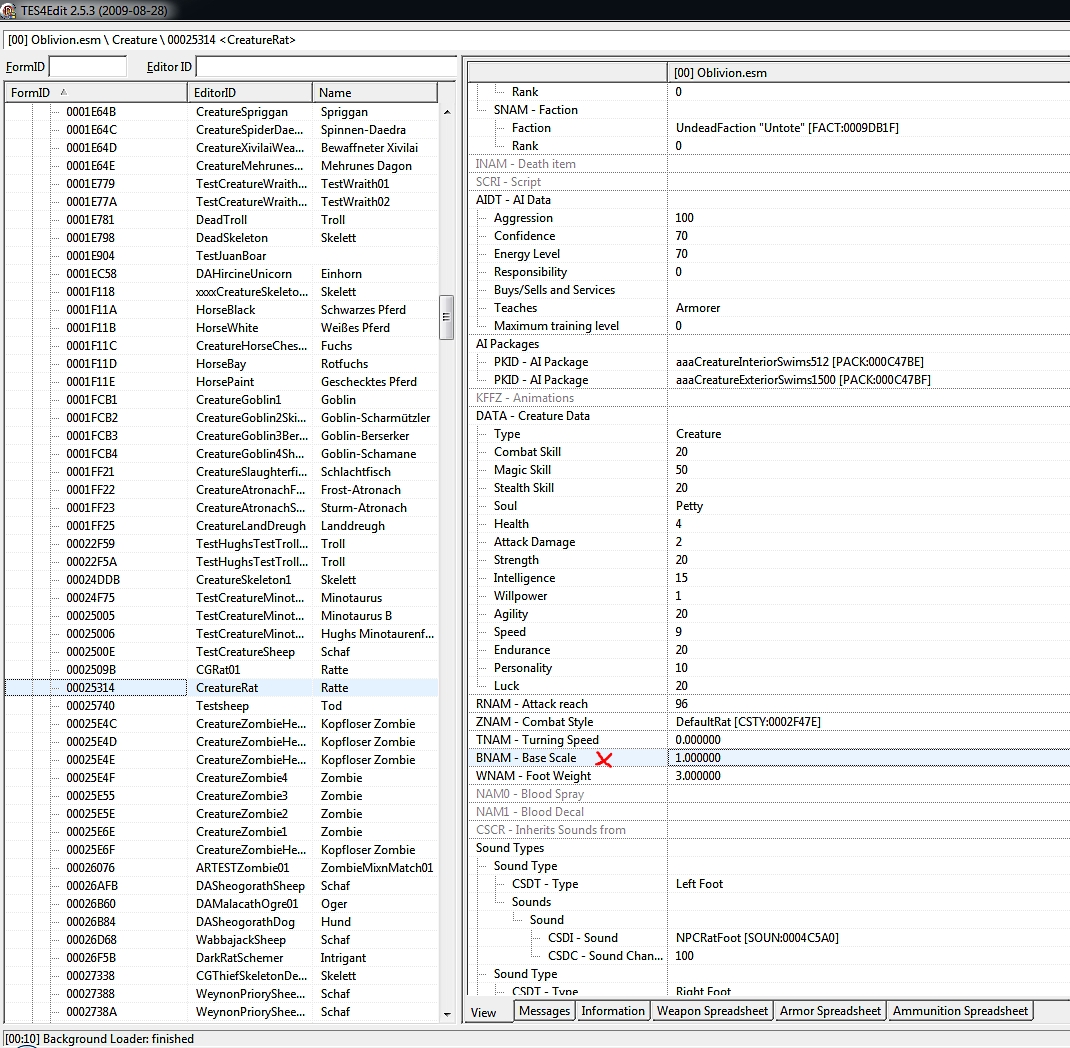Click the scroll down arrow of the record list
Image resolution: width=1070 pixels, height=1048 pixels.
pyautogui.click(x=446, y=1014)
